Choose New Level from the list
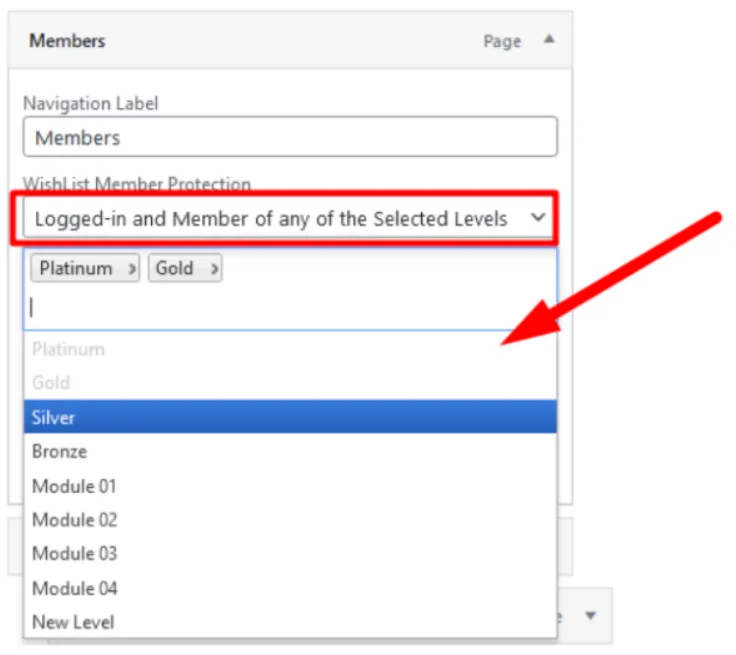Viewport: 736px width, 655px height. (290, 622)
